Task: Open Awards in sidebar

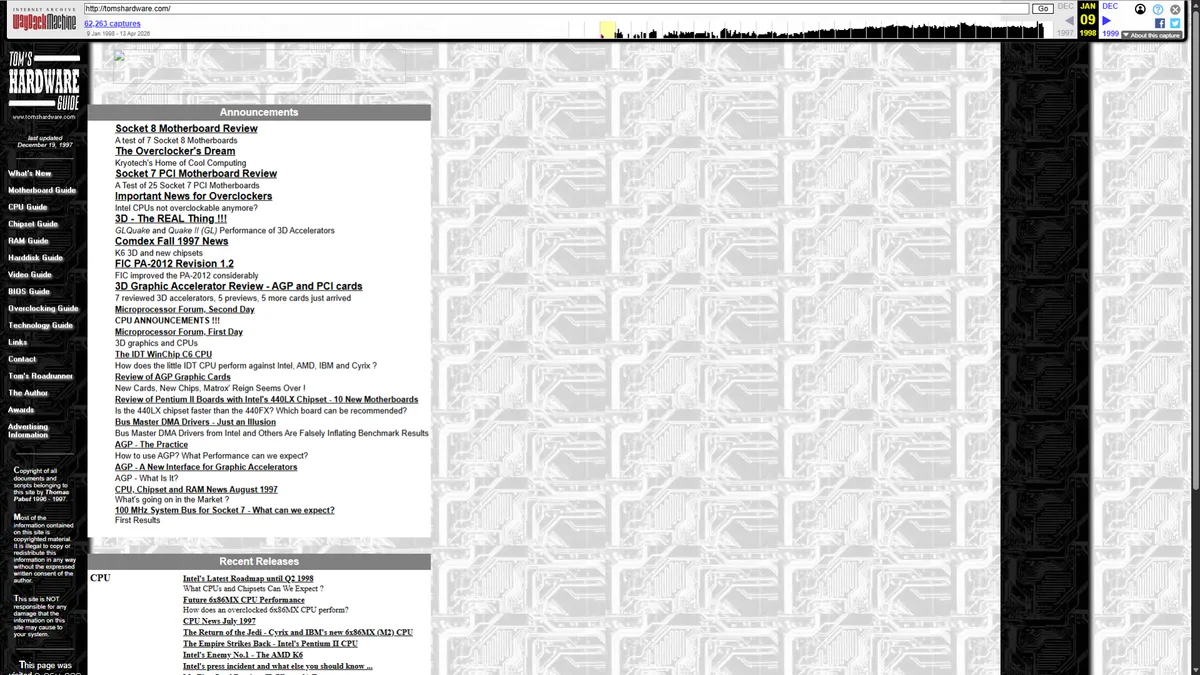Action: tap(21, 410)
